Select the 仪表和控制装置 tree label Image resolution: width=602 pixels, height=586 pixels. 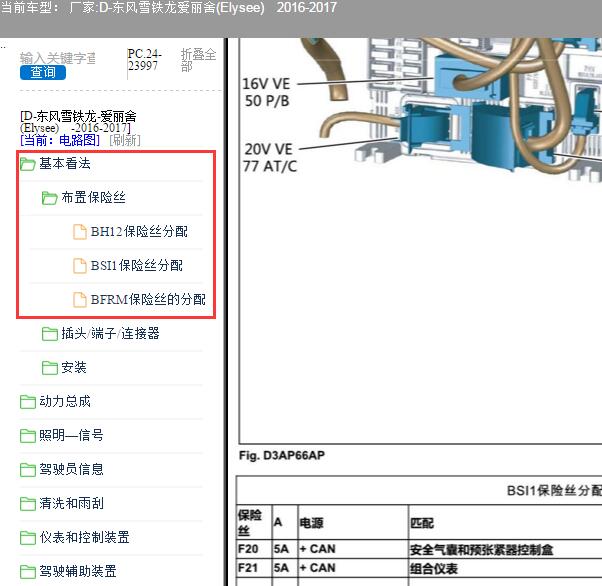[x=84, y=537]
